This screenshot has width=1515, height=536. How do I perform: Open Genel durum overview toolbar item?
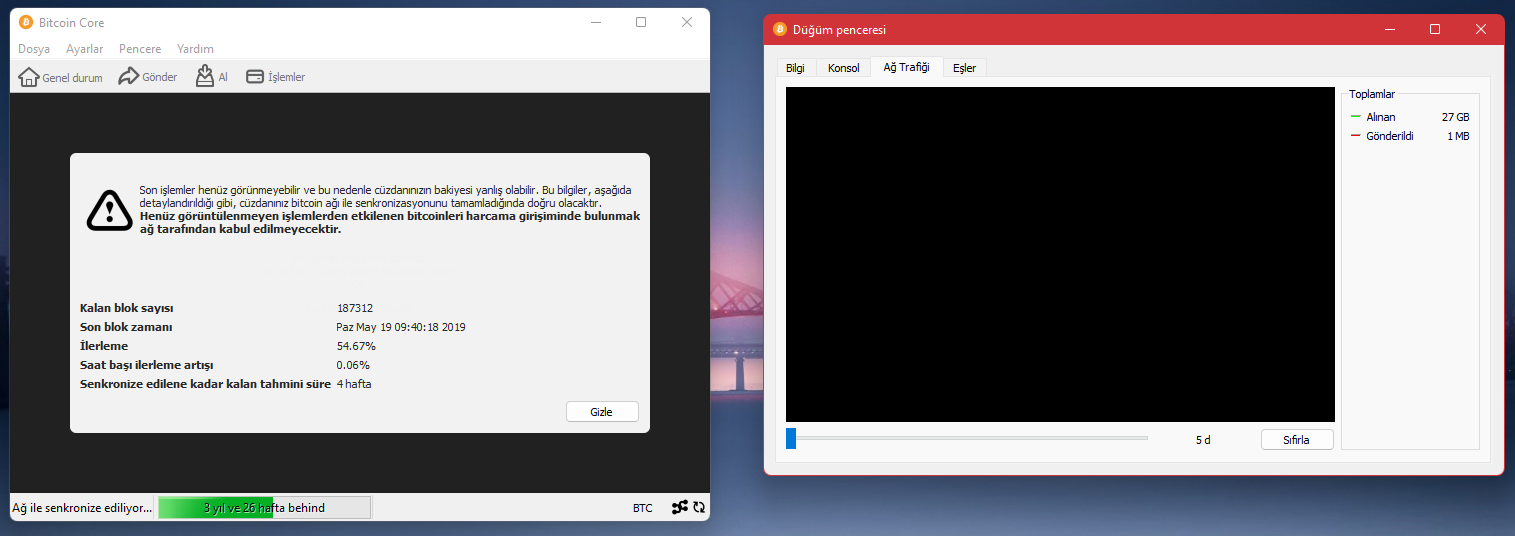tap(60, 77)
